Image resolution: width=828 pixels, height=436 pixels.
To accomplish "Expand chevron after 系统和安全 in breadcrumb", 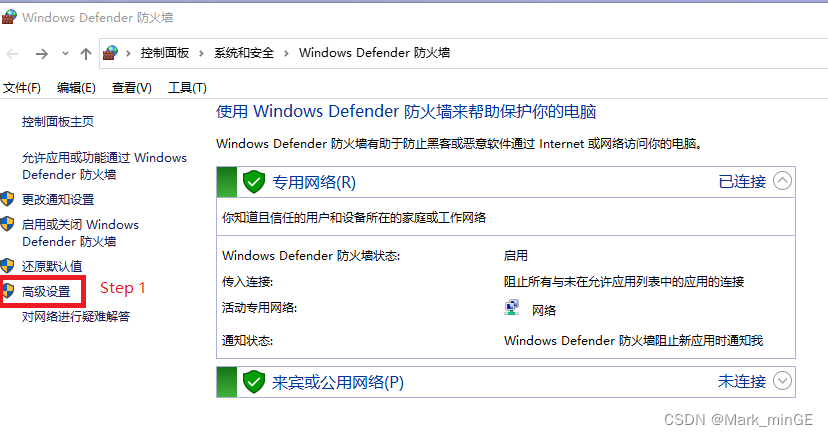I will click(x=286, y=53).
